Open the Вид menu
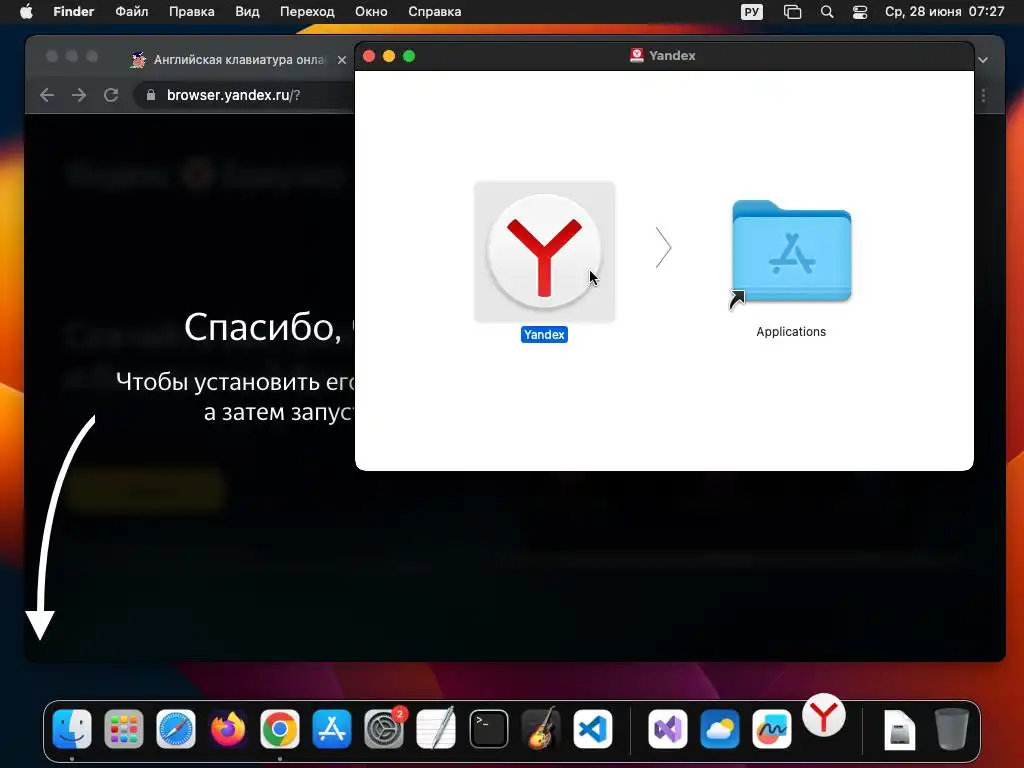The height and width of the screenshot is (768, 1024). pos(247,12)
